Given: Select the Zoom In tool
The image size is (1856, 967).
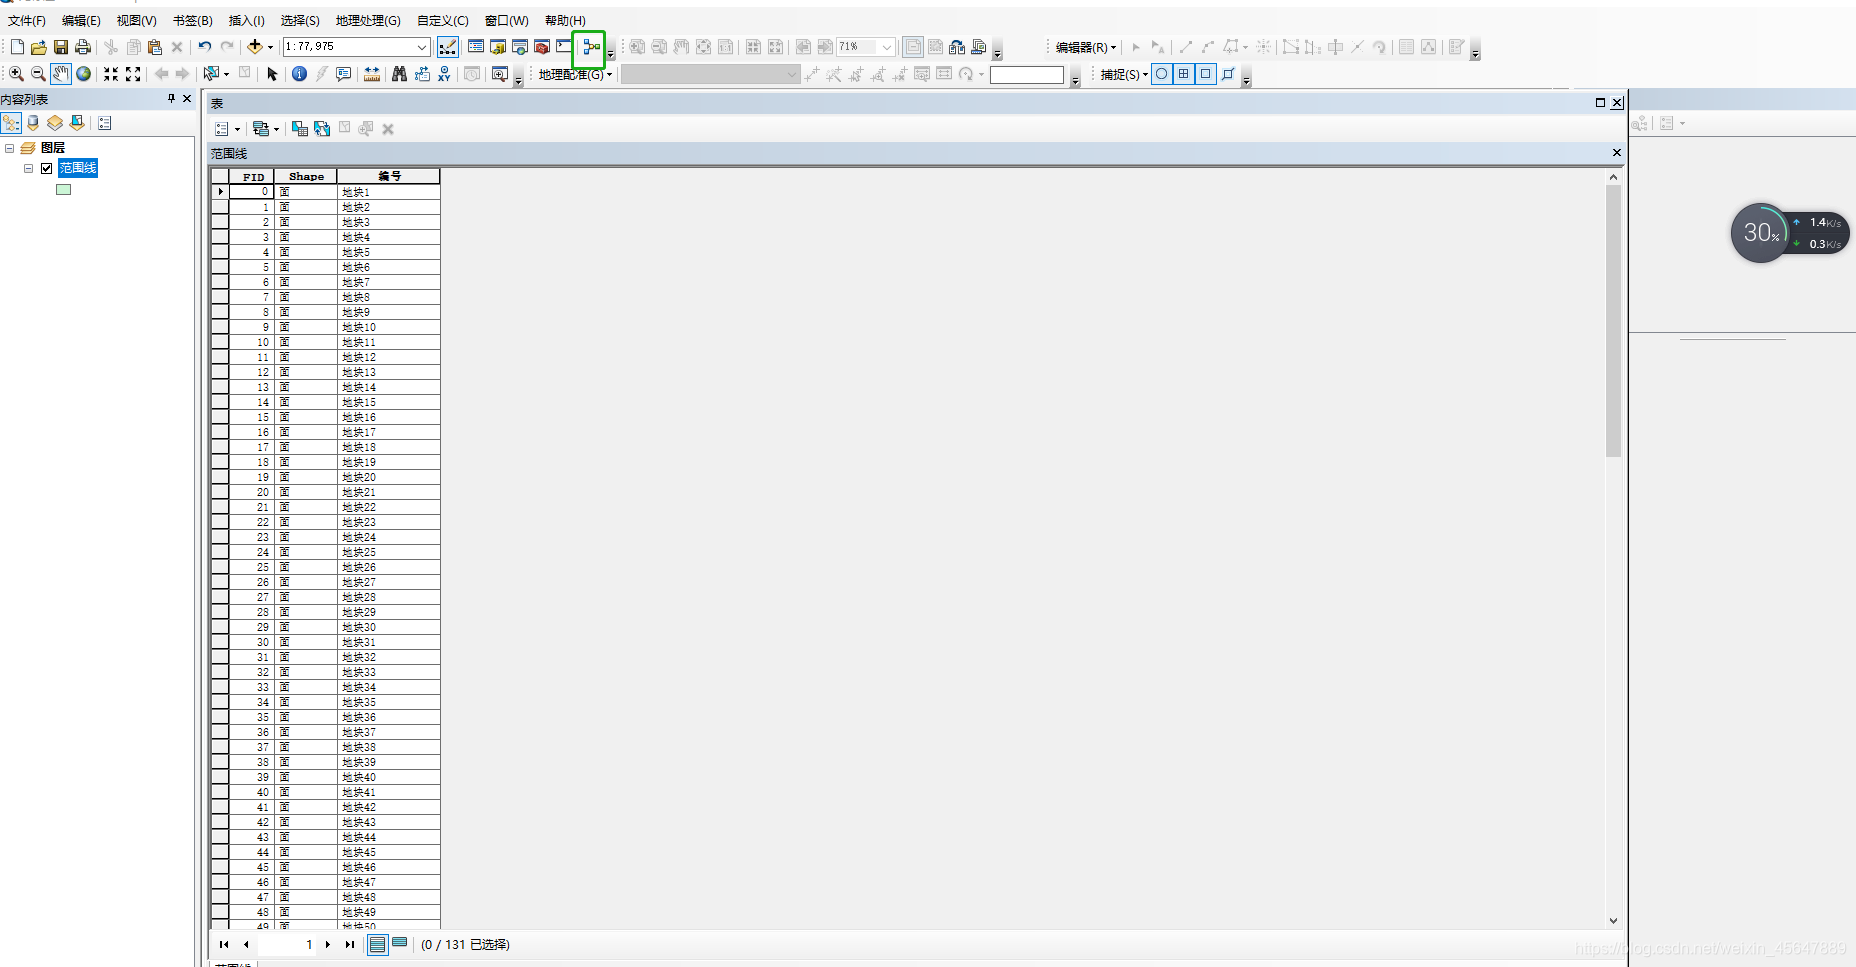Looking at the screenshot, I should click(16, 74).
